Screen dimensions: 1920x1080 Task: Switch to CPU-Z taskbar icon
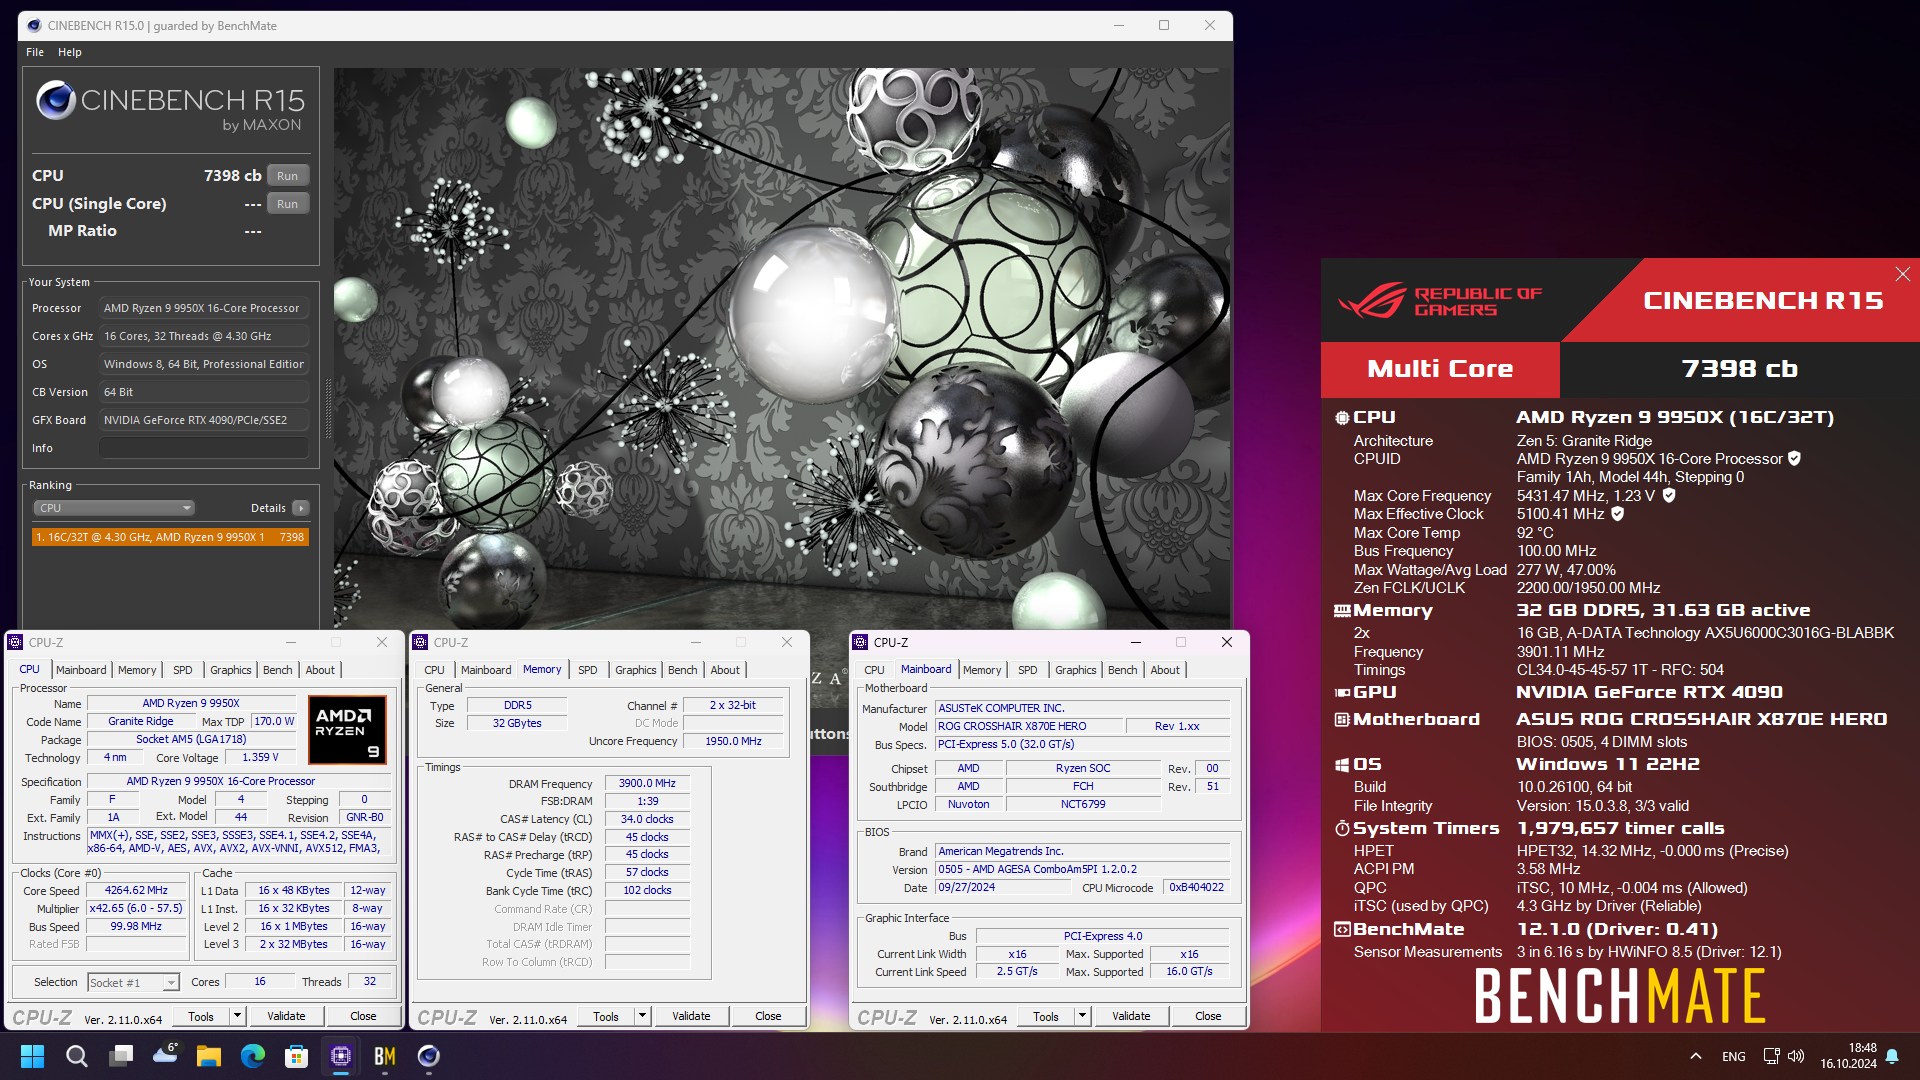click(x=340, y=1056)
